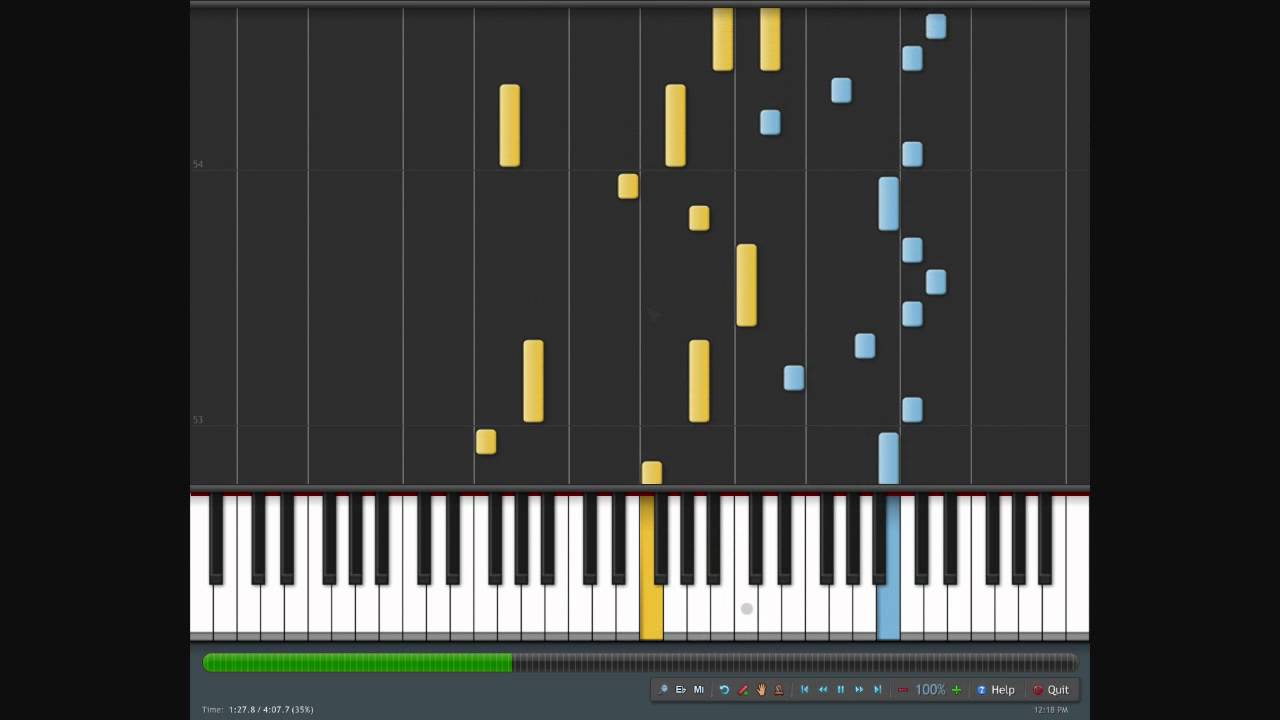Toggle the Eb key signature label button
1280x720 pixels.
point(681,690)
